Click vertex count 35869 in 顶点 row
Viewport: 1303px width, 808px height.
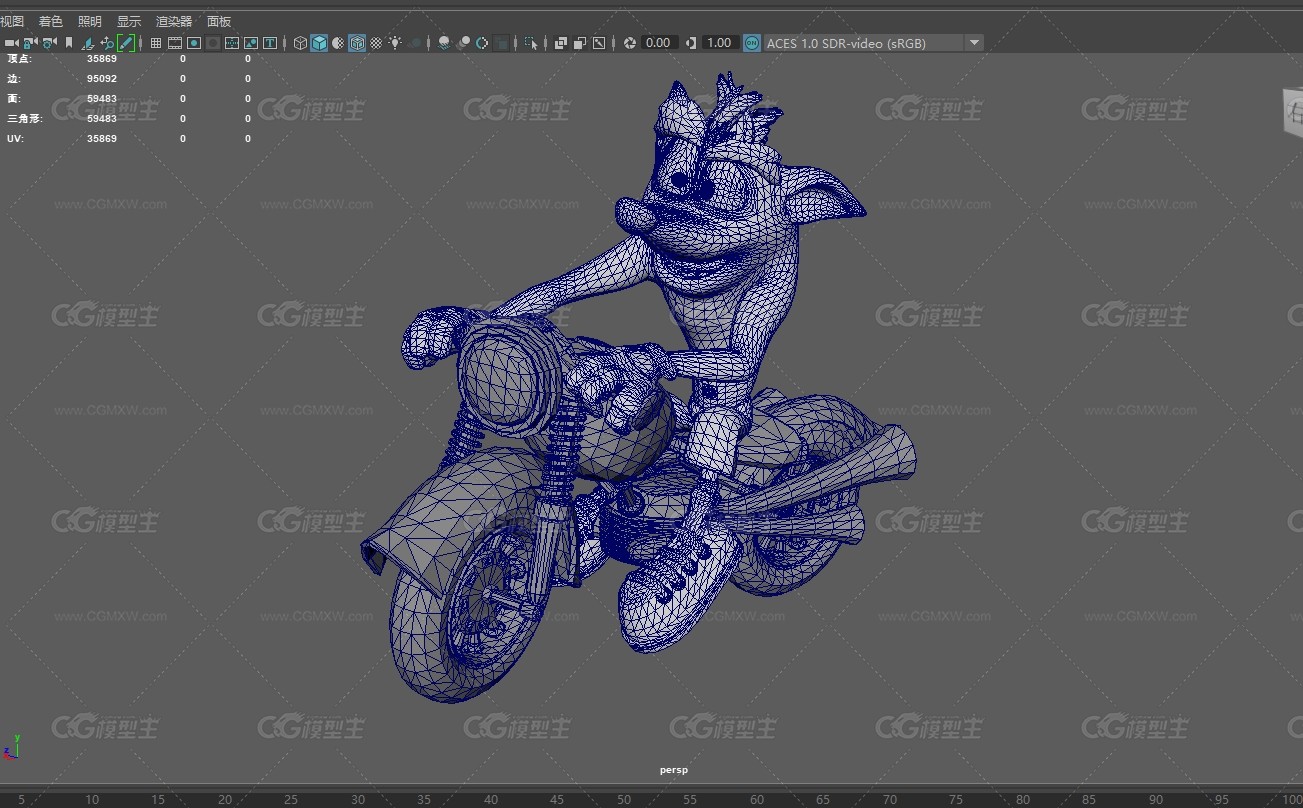point(102,59)
